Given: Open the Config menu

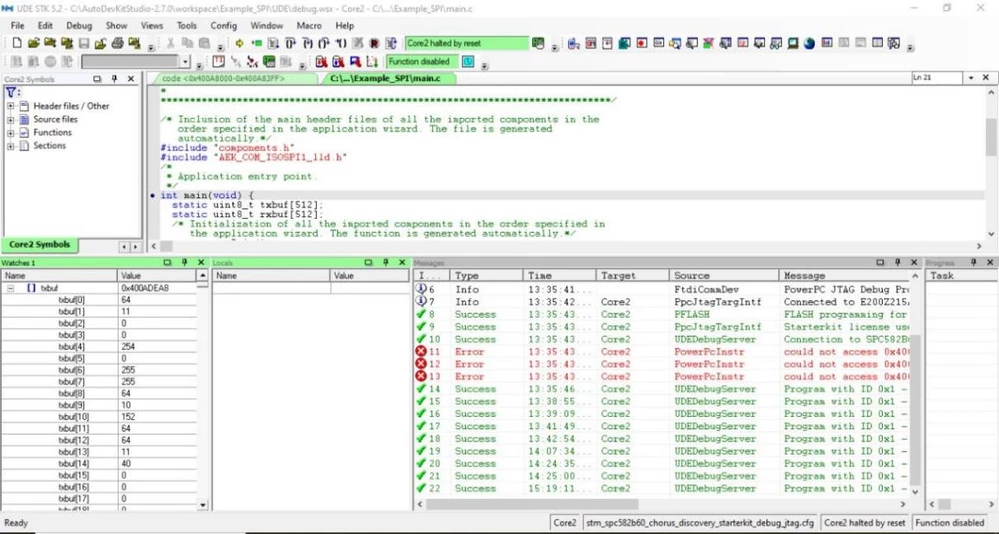Looking at the screenshot, I should coord(224,25).
